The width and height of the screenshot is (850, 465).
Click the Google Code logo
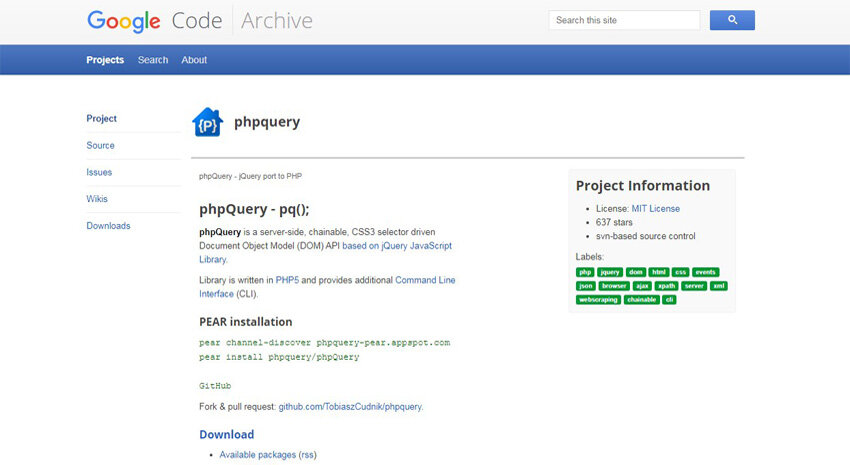pyautogui.click(x=154, y=21)
